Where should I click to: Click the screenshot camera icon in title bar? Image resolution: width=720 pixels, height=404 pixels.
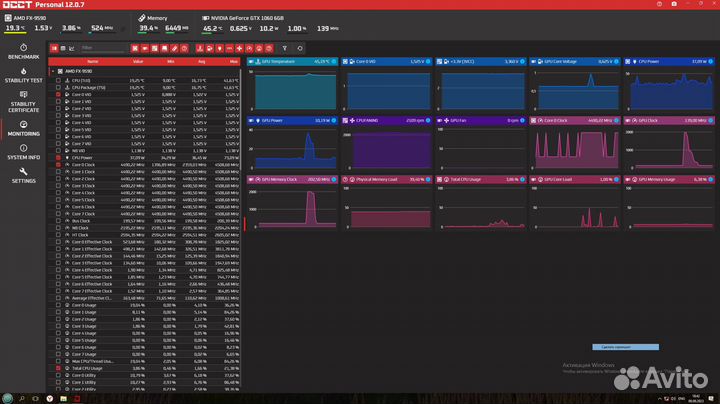coord(674,4)
